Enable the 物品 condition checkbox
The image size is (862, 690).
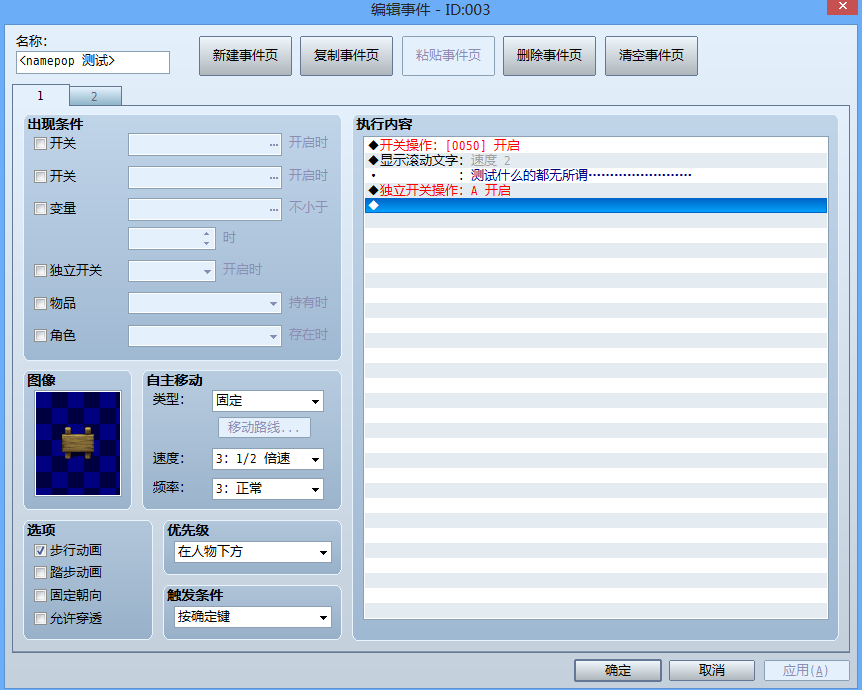(x=40, y=303)
